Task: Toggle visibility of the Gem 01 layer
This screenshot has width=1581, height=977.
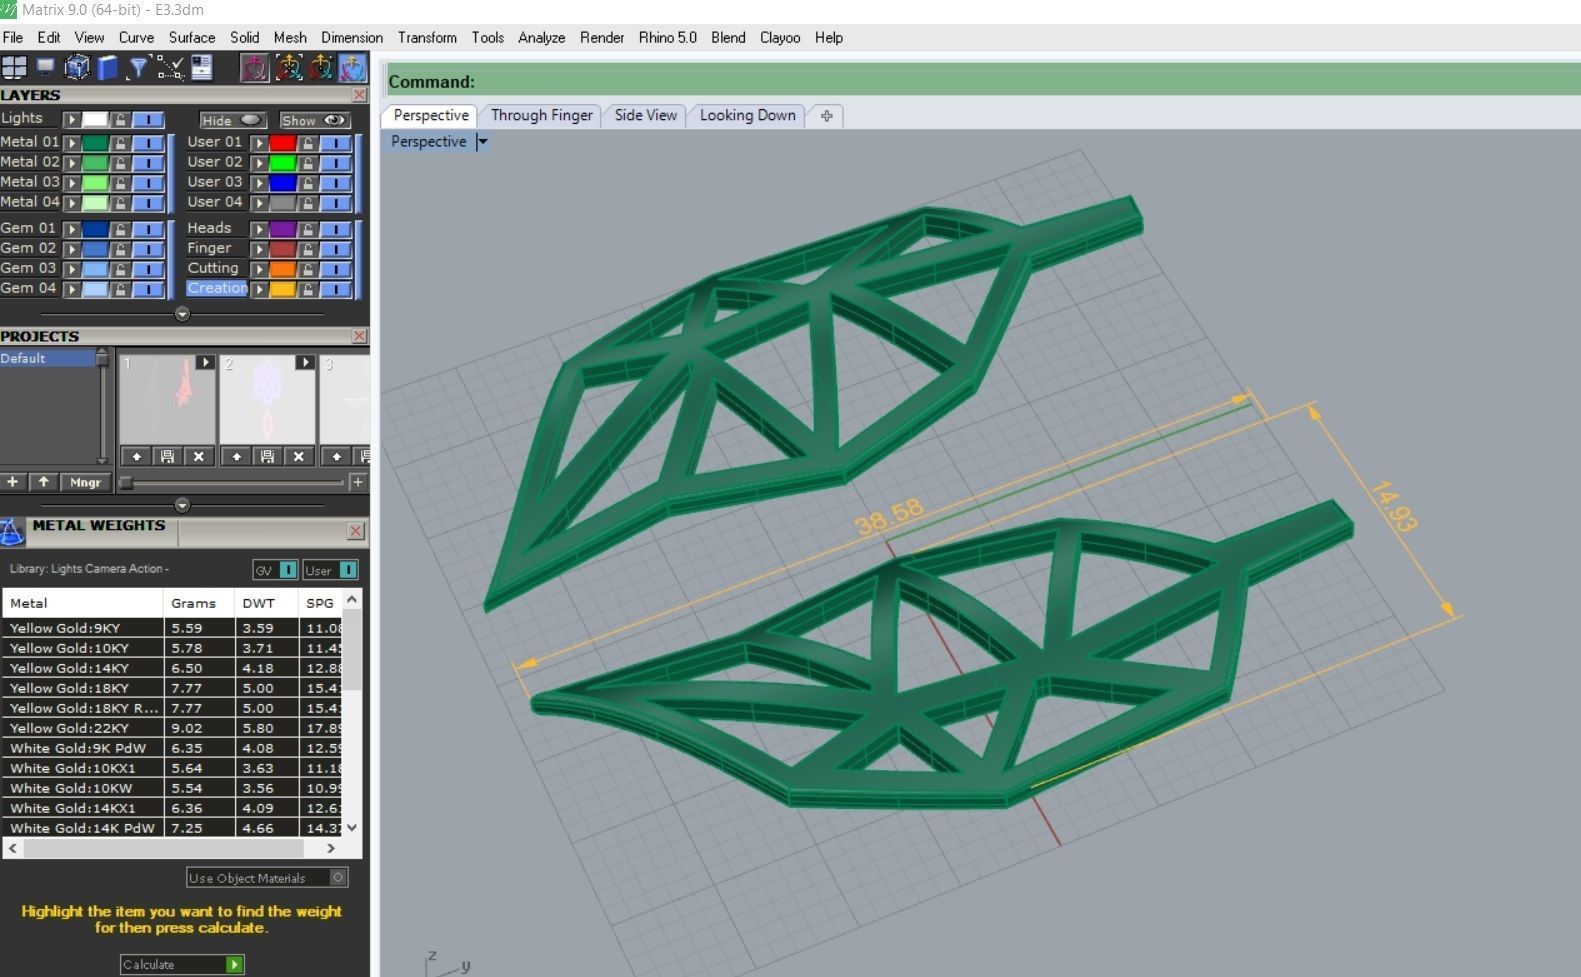Action: (148, 229)
